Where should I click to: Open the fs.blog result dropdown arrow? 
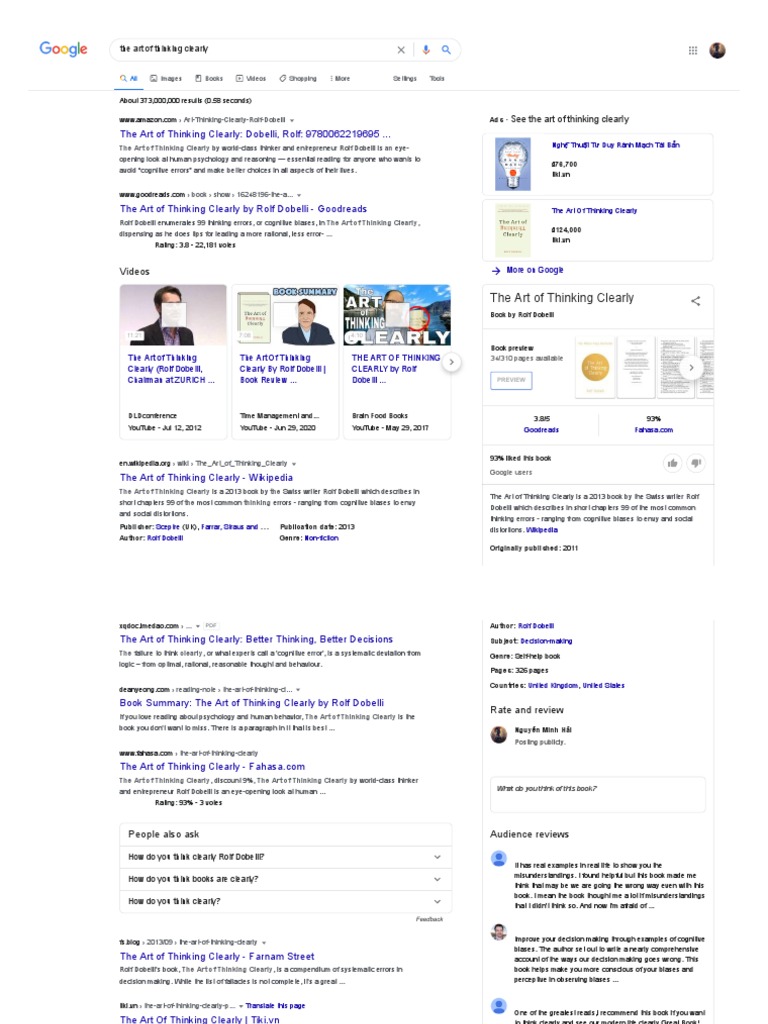coord(264,943)
